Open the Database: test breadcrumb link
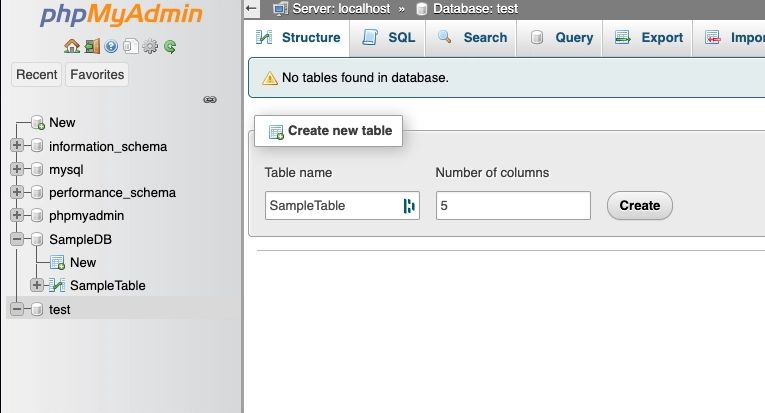 click(x=476, y=9)
